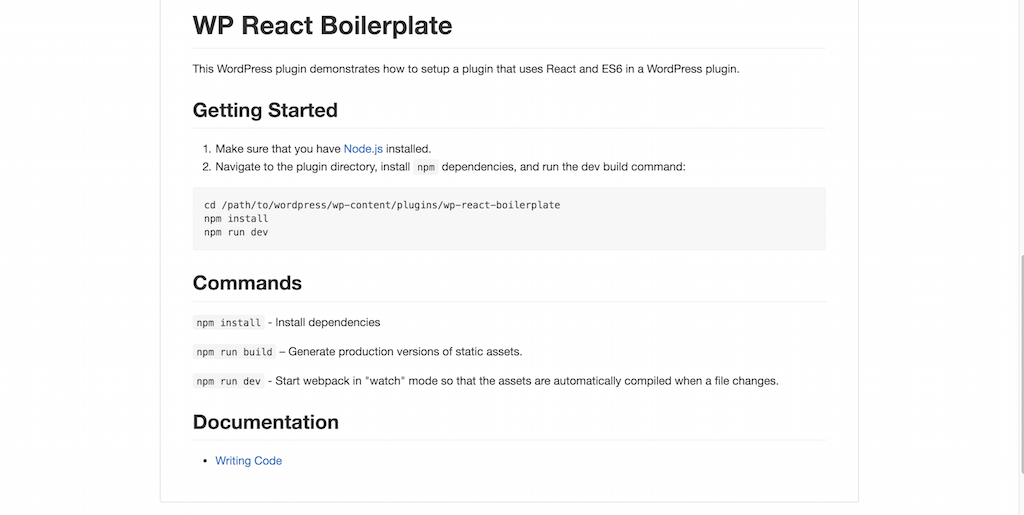Click 'npm install' line in code block
The height and width of the screenshot is (515, 1024).
(236, 219)
